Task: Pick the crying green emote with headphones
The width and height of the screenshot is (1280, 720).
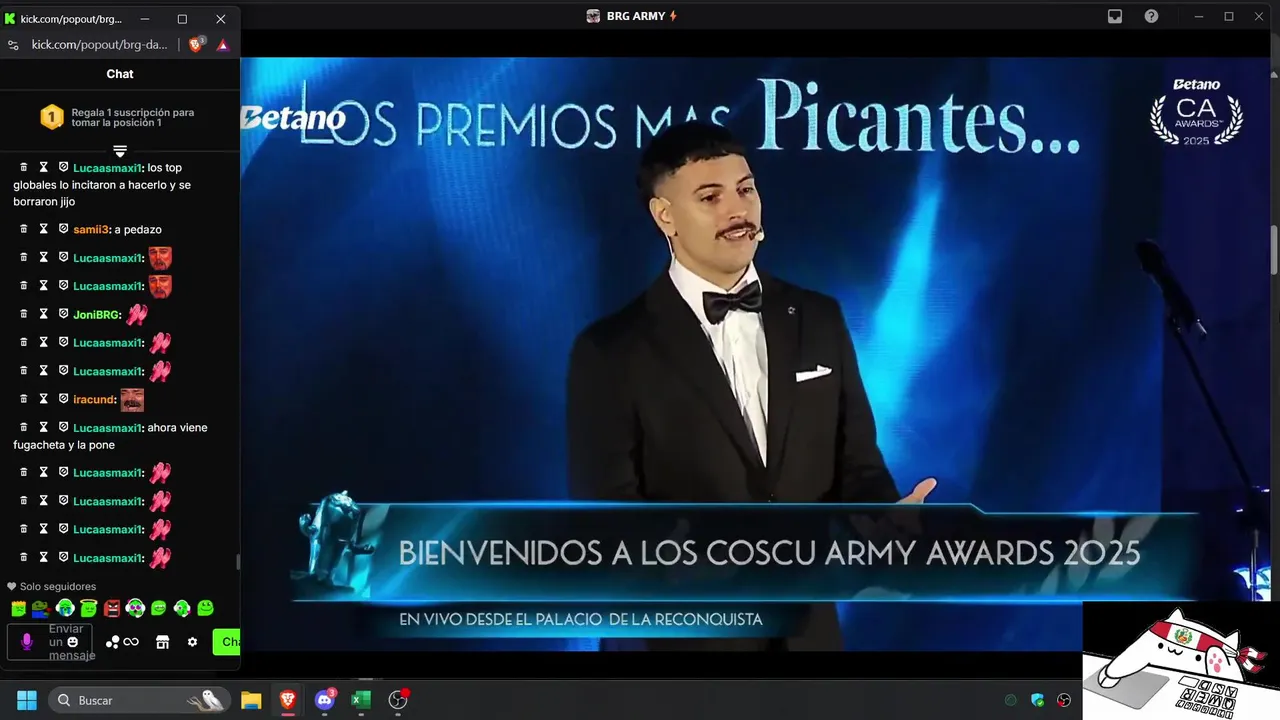Action: point(65,608)
